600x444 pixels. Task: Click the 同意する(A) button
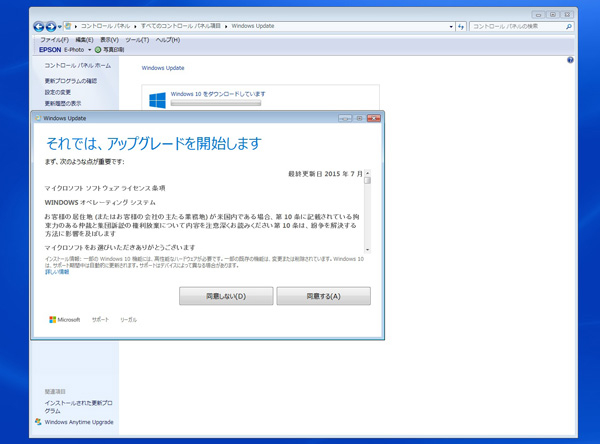pos(323,296)
